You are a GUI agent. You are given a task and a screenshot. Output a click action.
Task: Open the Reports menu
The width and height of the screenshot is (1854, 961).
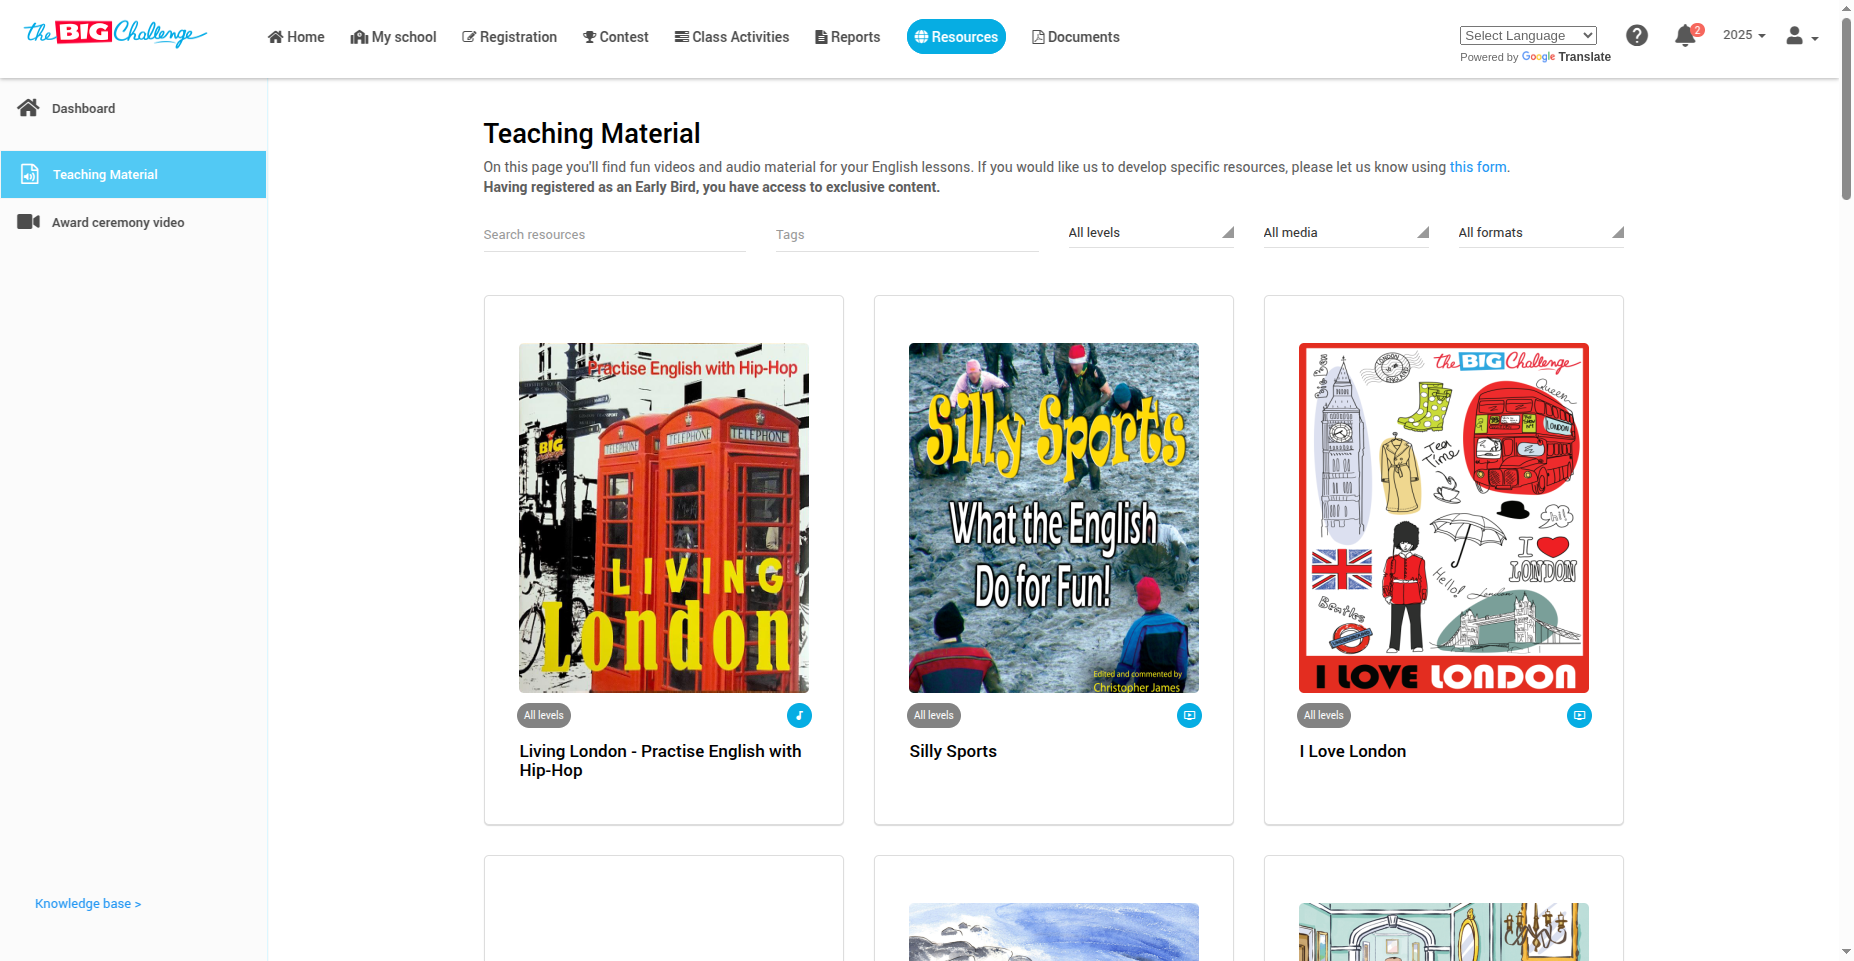point(848,37)
